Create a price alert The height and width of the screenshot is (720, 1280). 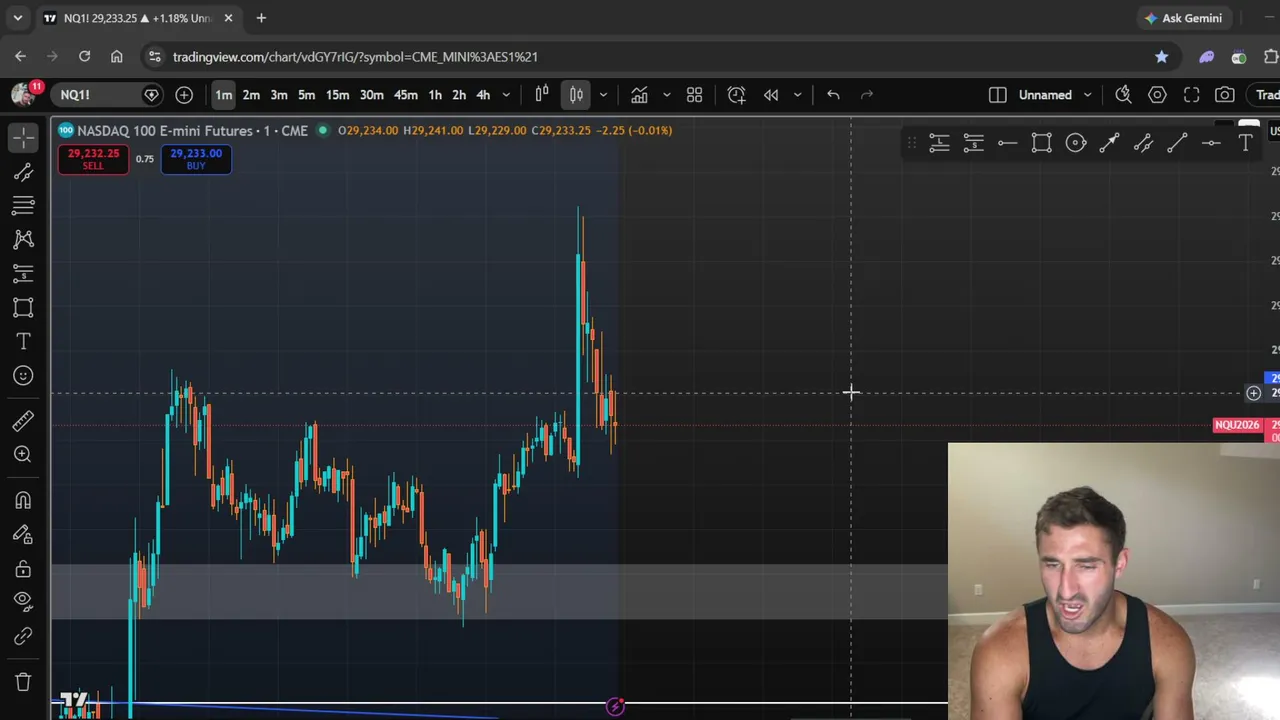[737, 95]
